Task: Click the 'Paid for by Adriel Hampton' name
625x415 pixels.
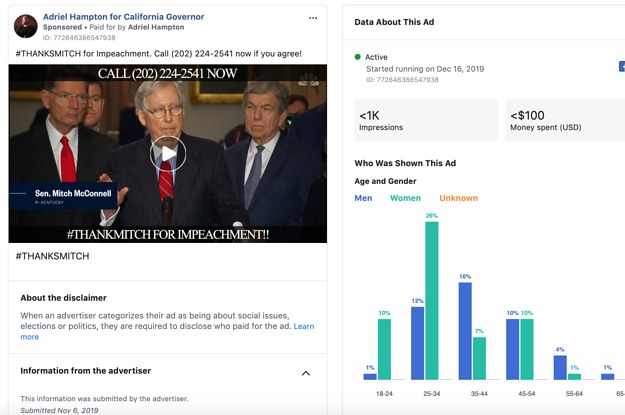Action: pyautogui.click(x=157, y=28)
